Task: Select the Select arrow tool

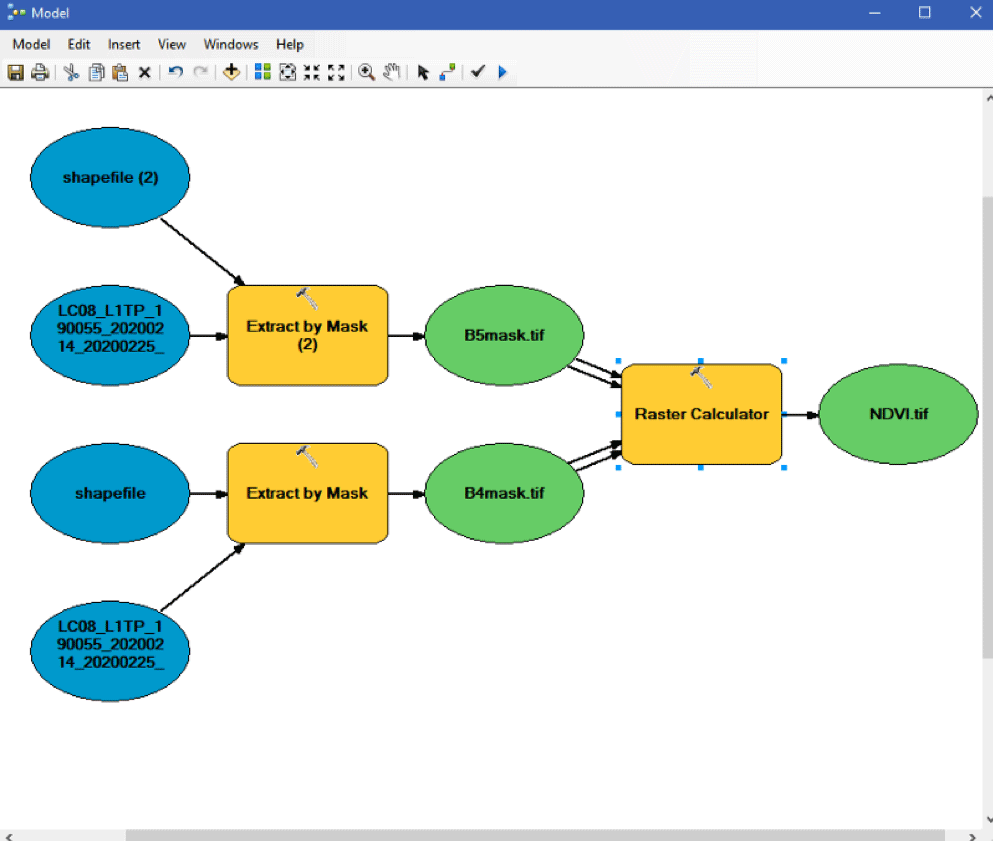Action: pos(423,72)
